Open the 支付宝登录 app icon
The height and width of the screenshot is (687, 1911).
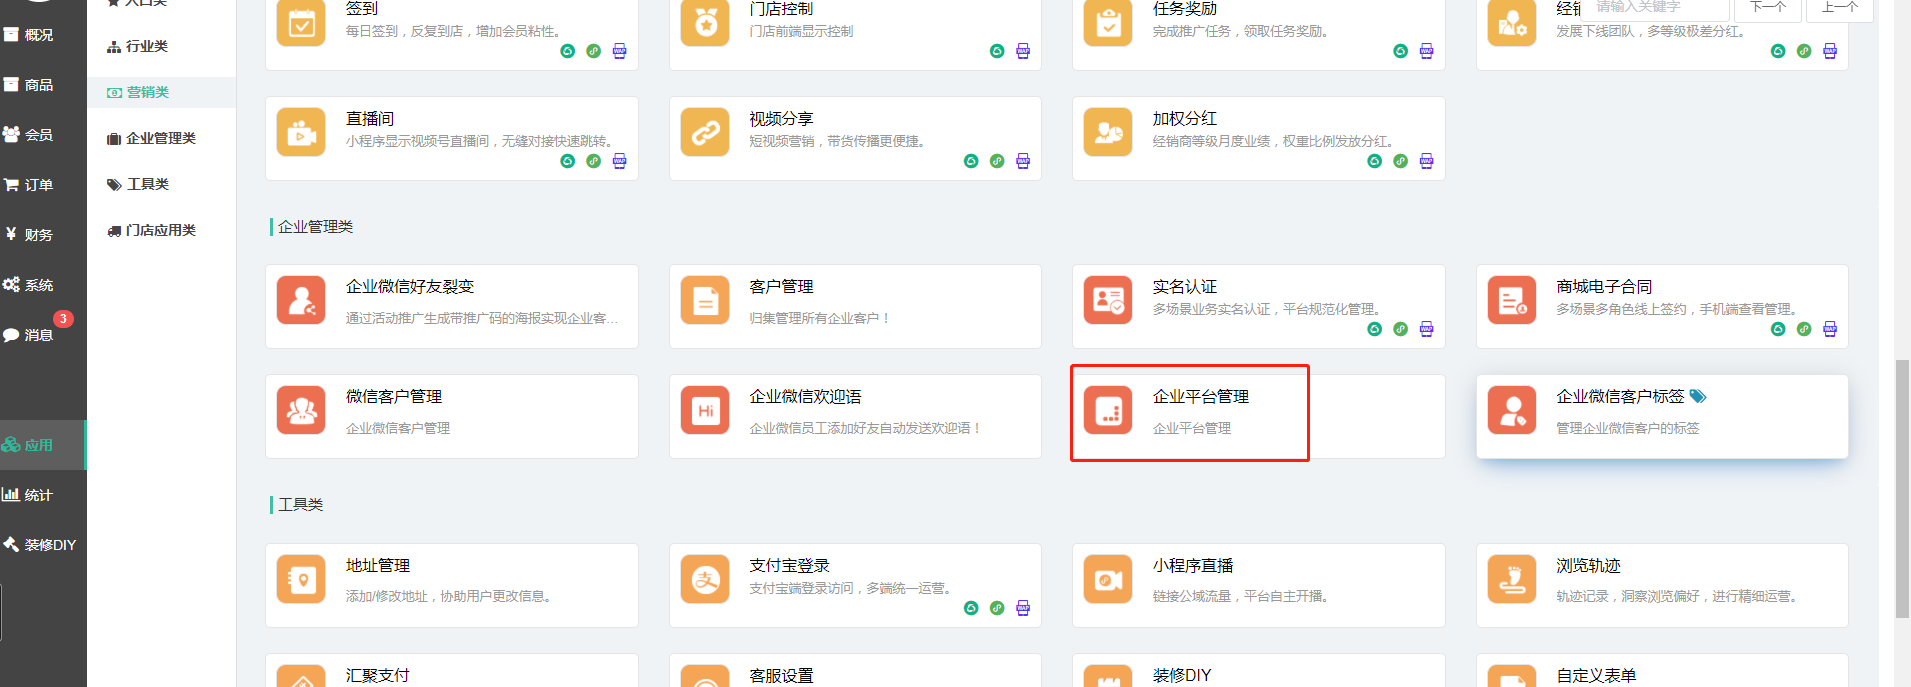coord(705,580)
